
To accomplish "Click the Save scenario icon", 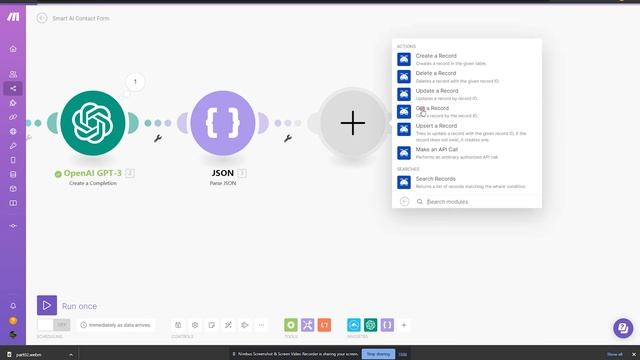I will click(178, 325).
